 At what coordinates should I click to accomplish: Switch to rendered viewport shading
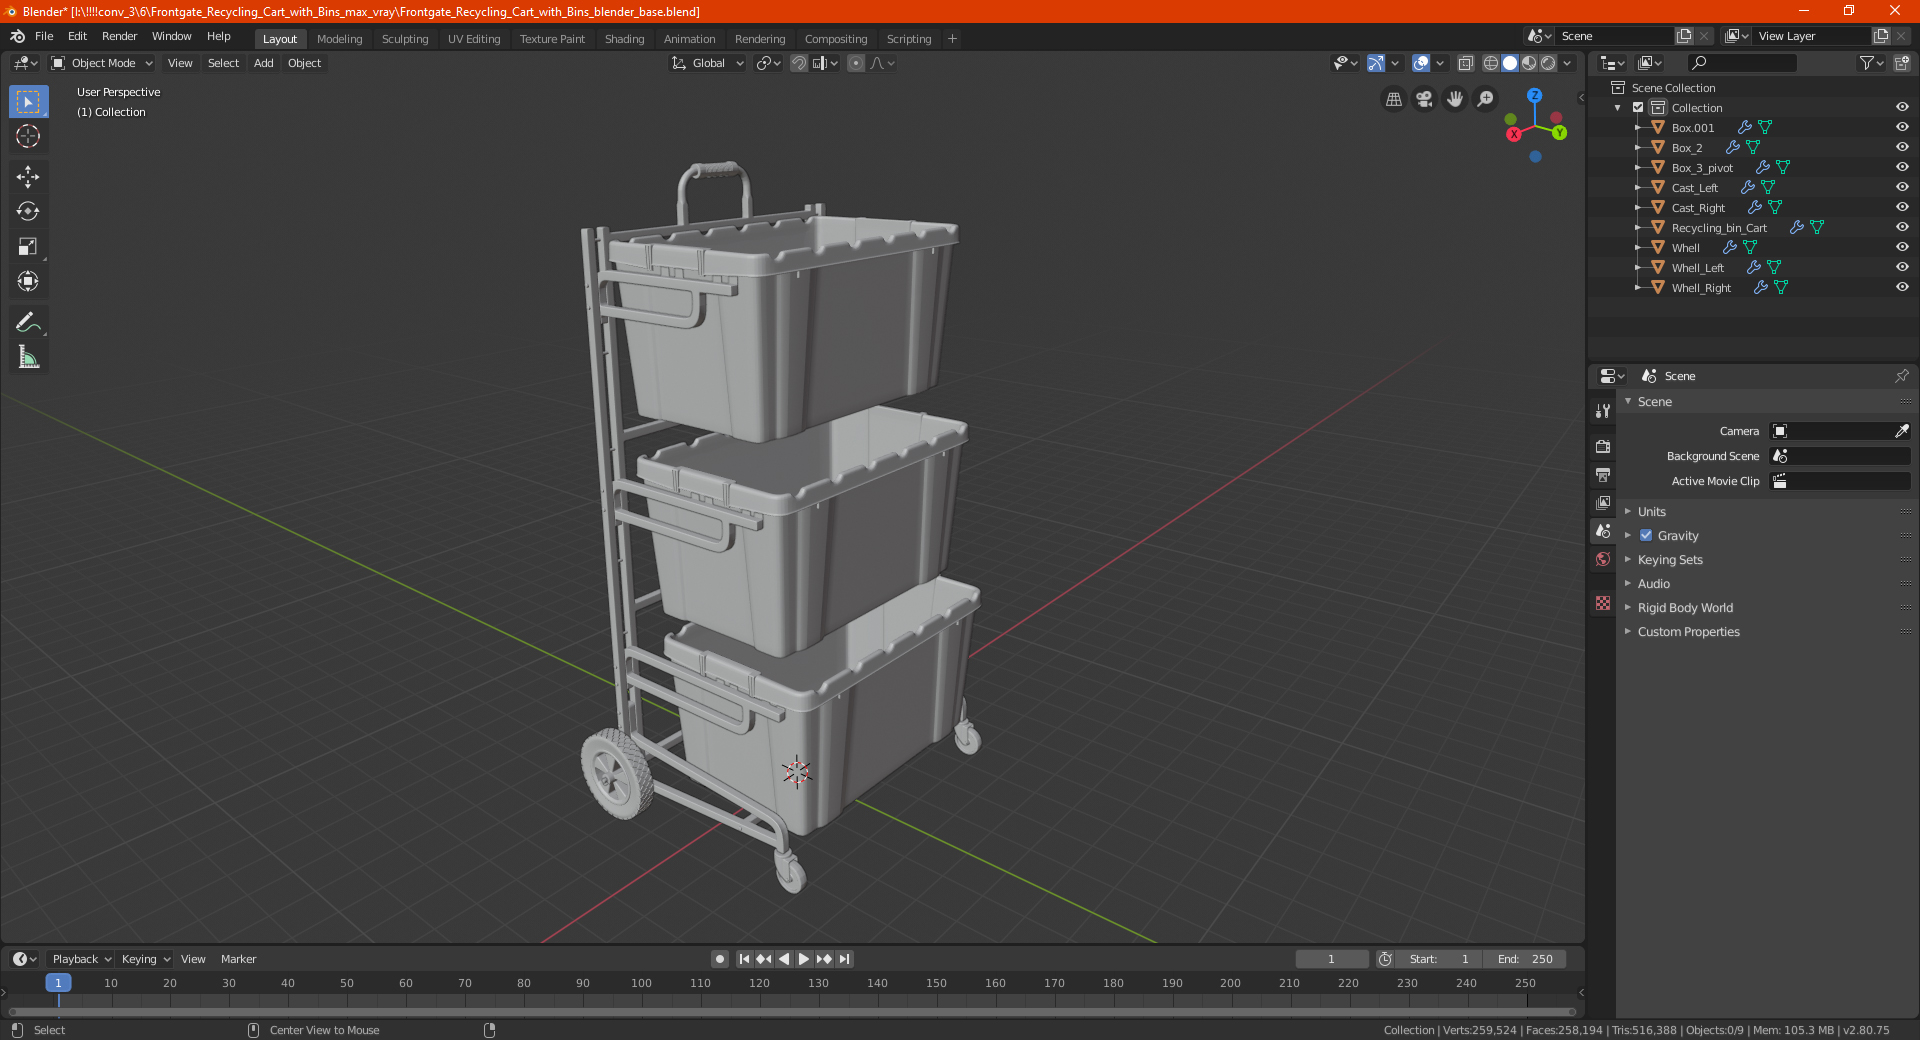pos(1548,63)
